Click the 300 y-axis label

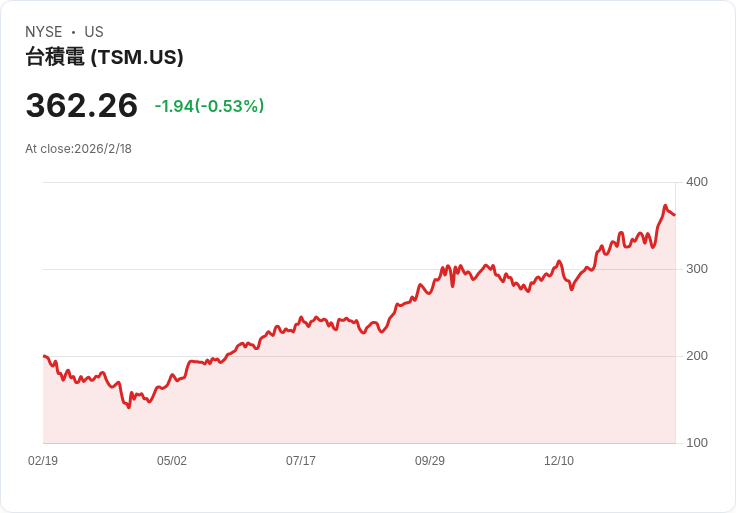pos(697,269)
